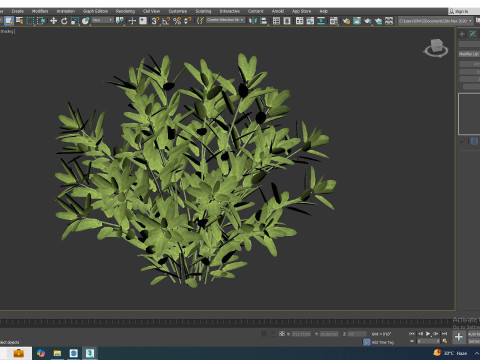The width and height of the screenshot is (480, 360).
Task: Toggle Angle Snap
Action: tap(166, 21)
